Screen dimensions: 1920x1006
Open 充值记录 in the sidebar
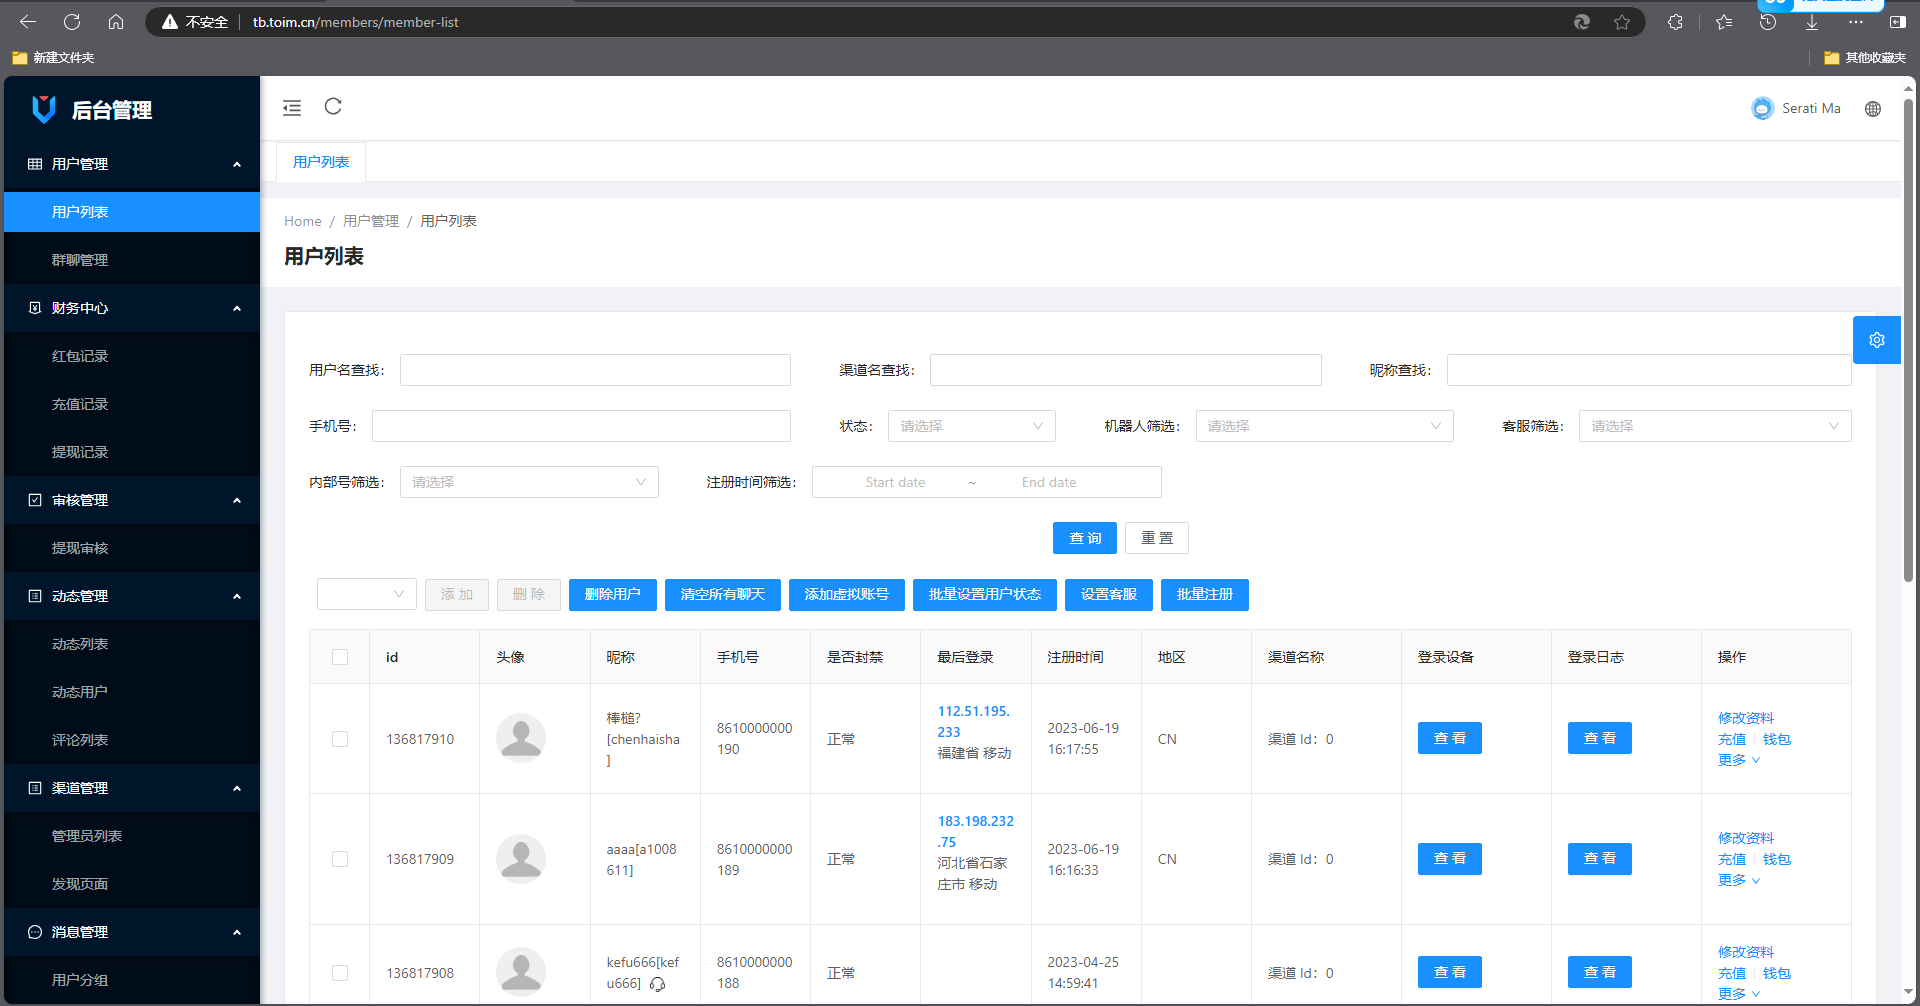pos(132,404)
